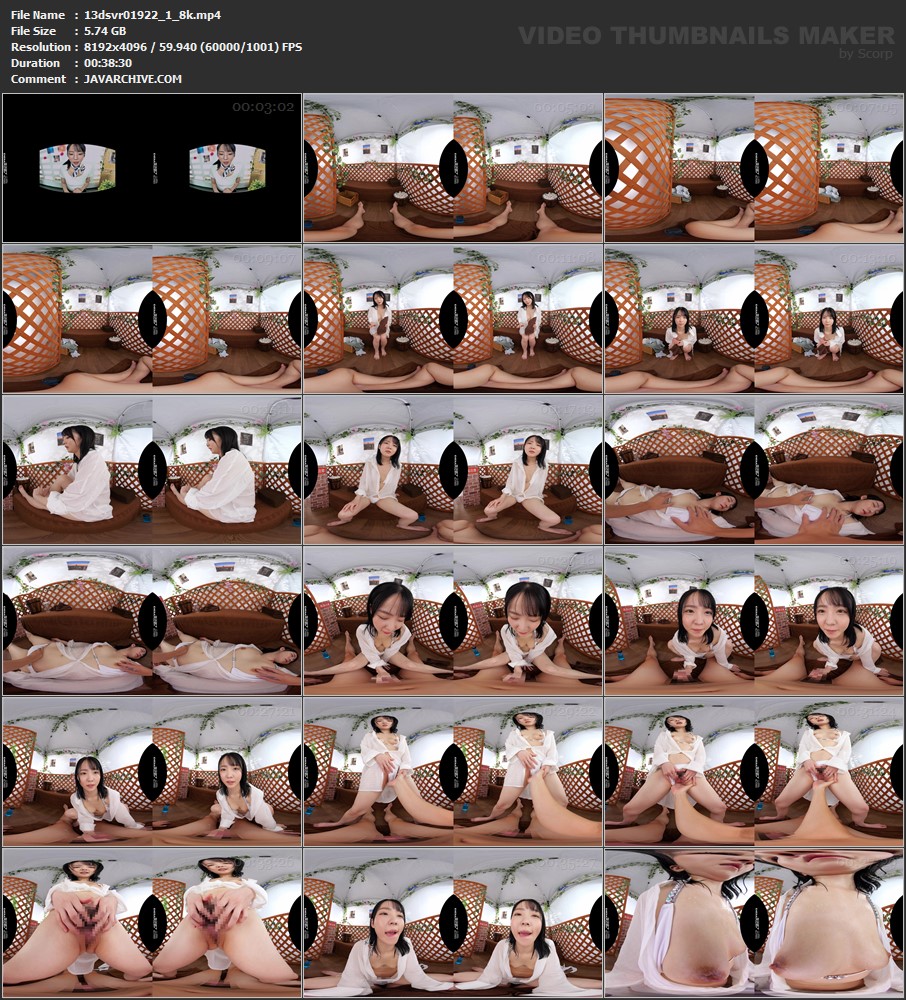Click the Comment label in header
906x1000 pixels.
pos(38,79)
